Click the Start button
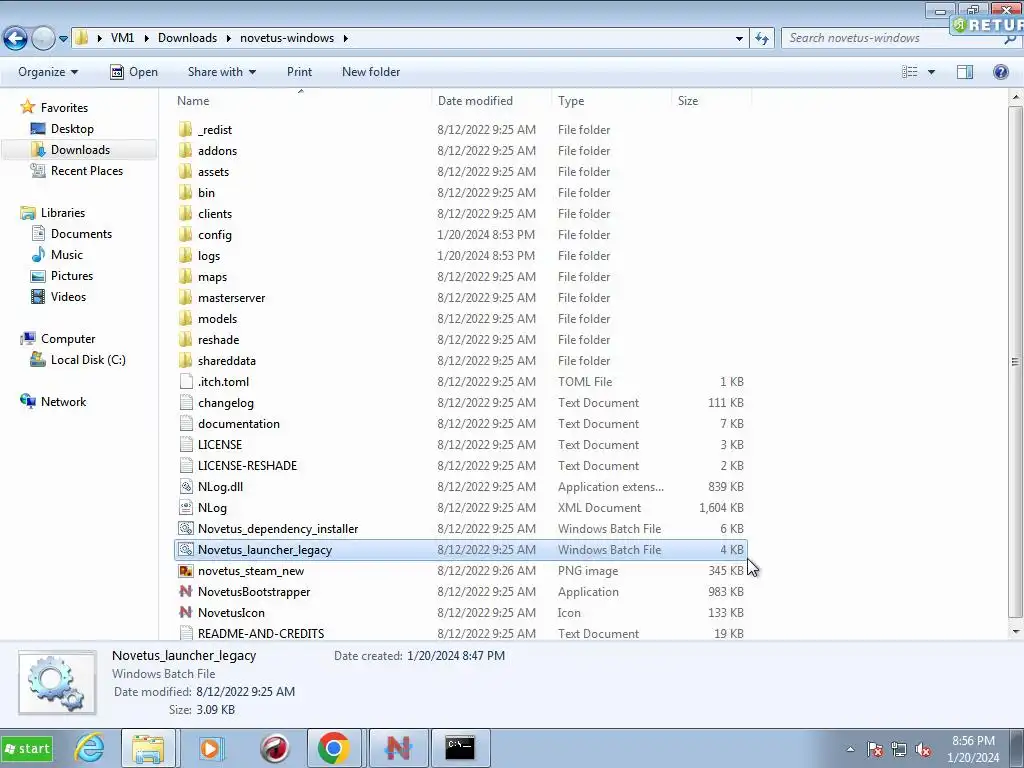 [27, 748]
